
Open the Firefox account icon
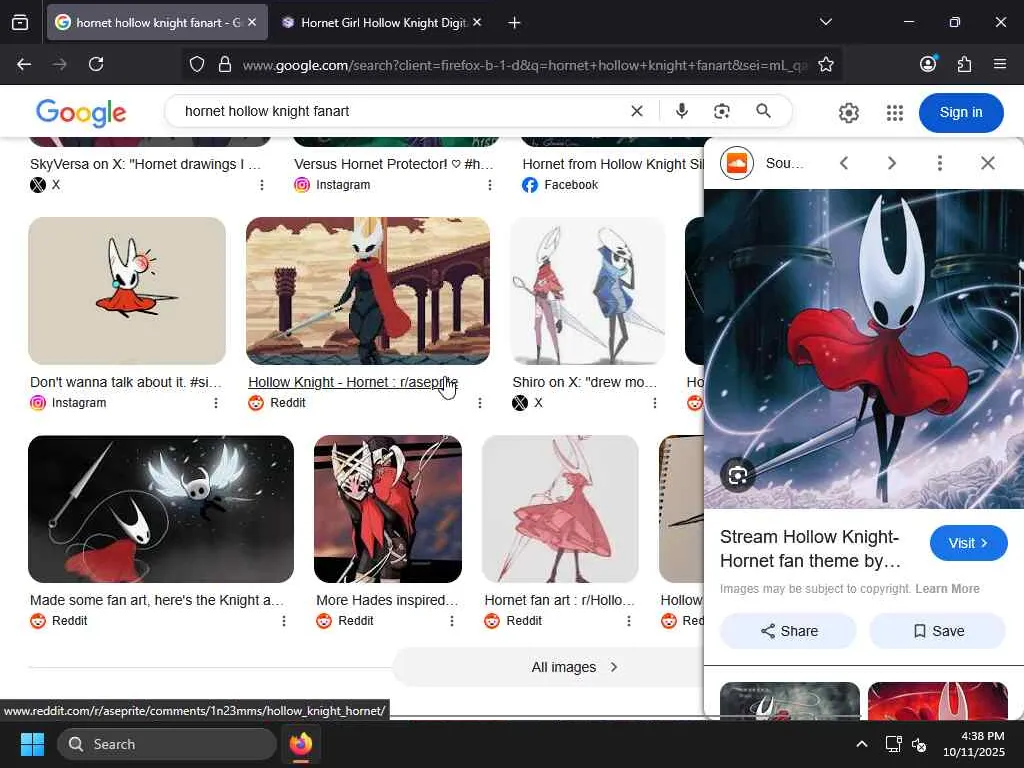click(928, 63)
